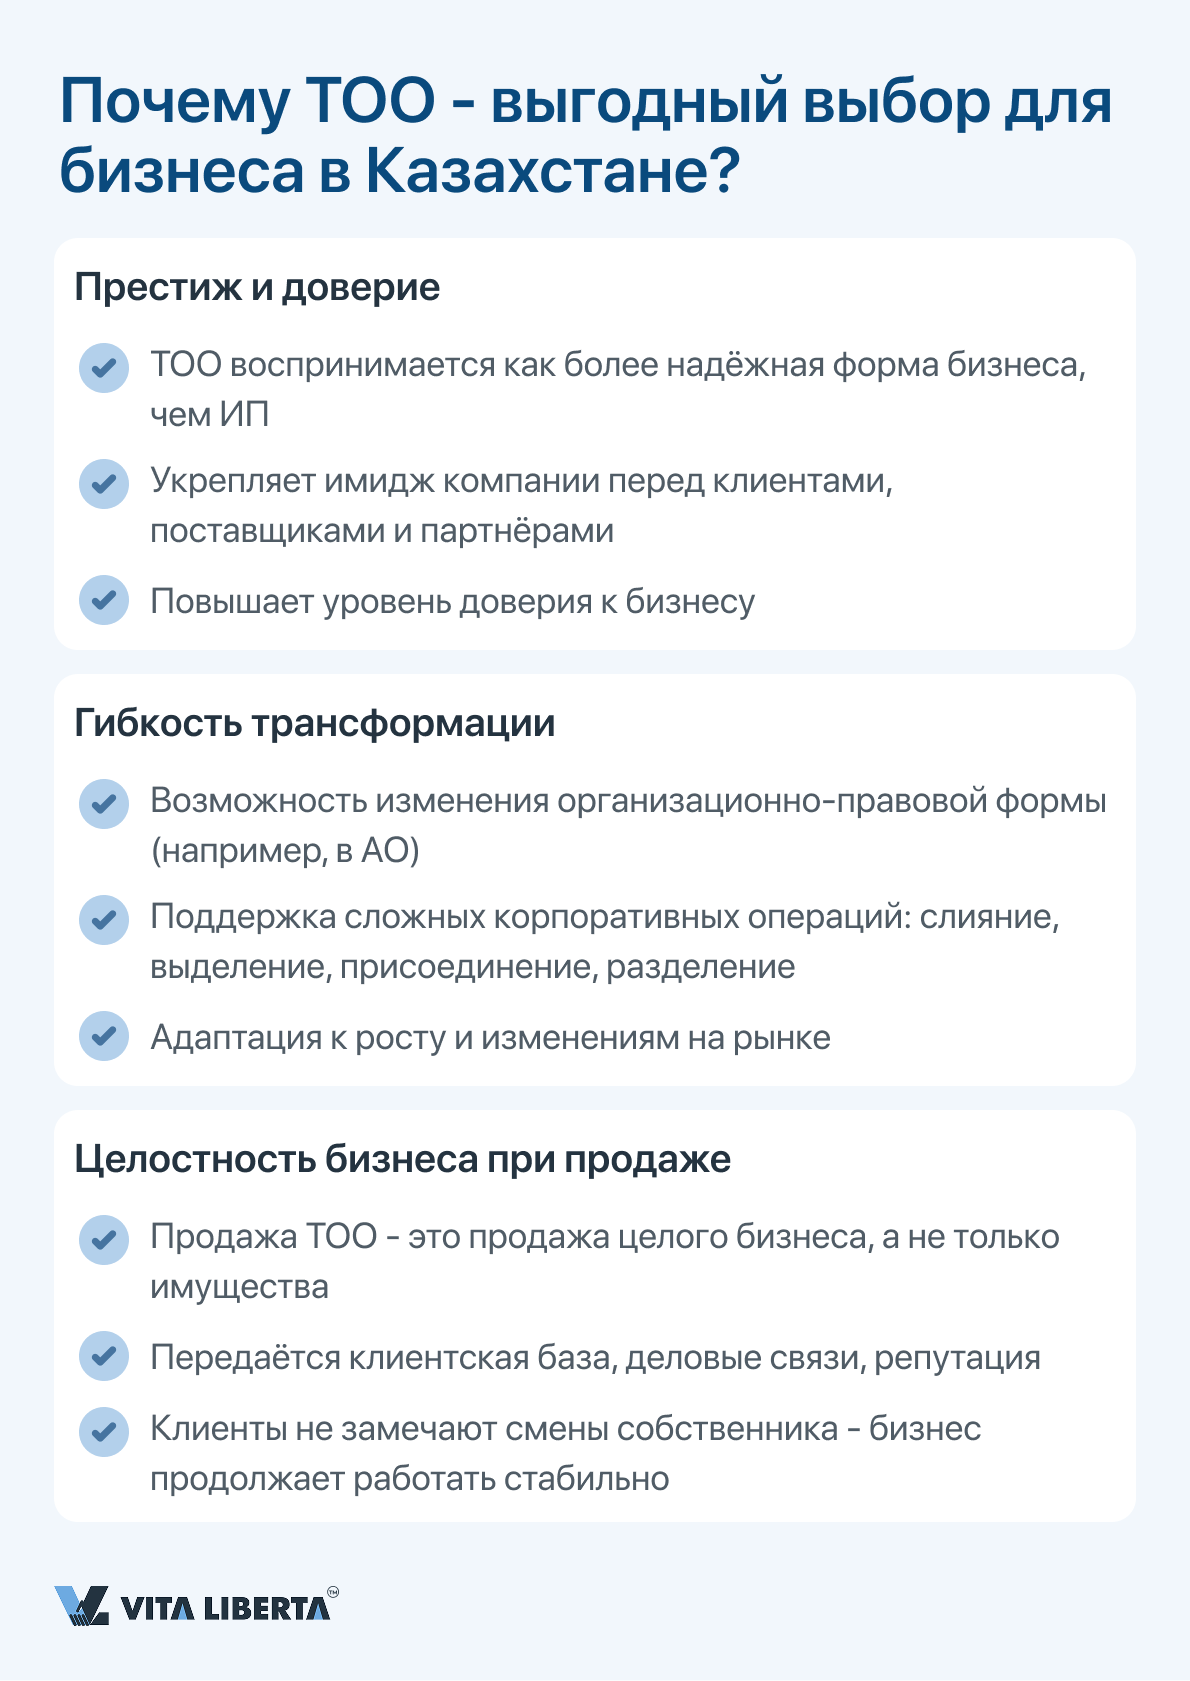Click the 'Целостность бизнеса при продаже' heading
The height and width of the screenshot is (1681, 1190).
[x=403, y=1160]
